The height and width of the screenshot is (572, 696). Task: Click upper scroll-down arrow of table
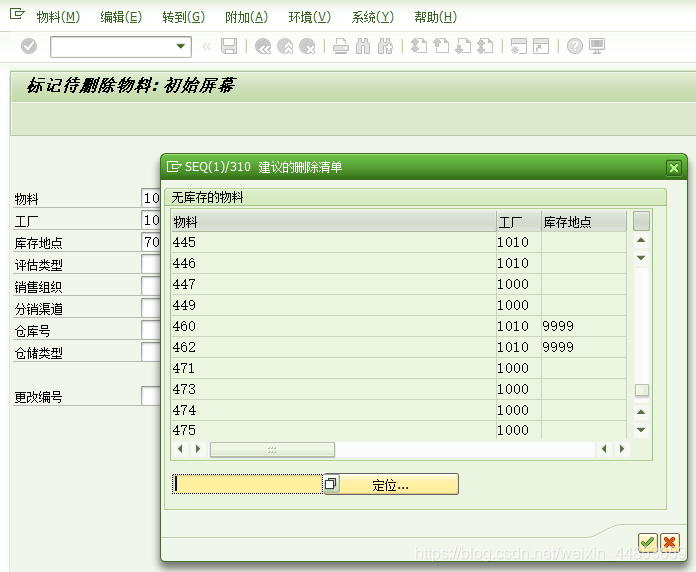pyautogui.click(x=641, y=258)
